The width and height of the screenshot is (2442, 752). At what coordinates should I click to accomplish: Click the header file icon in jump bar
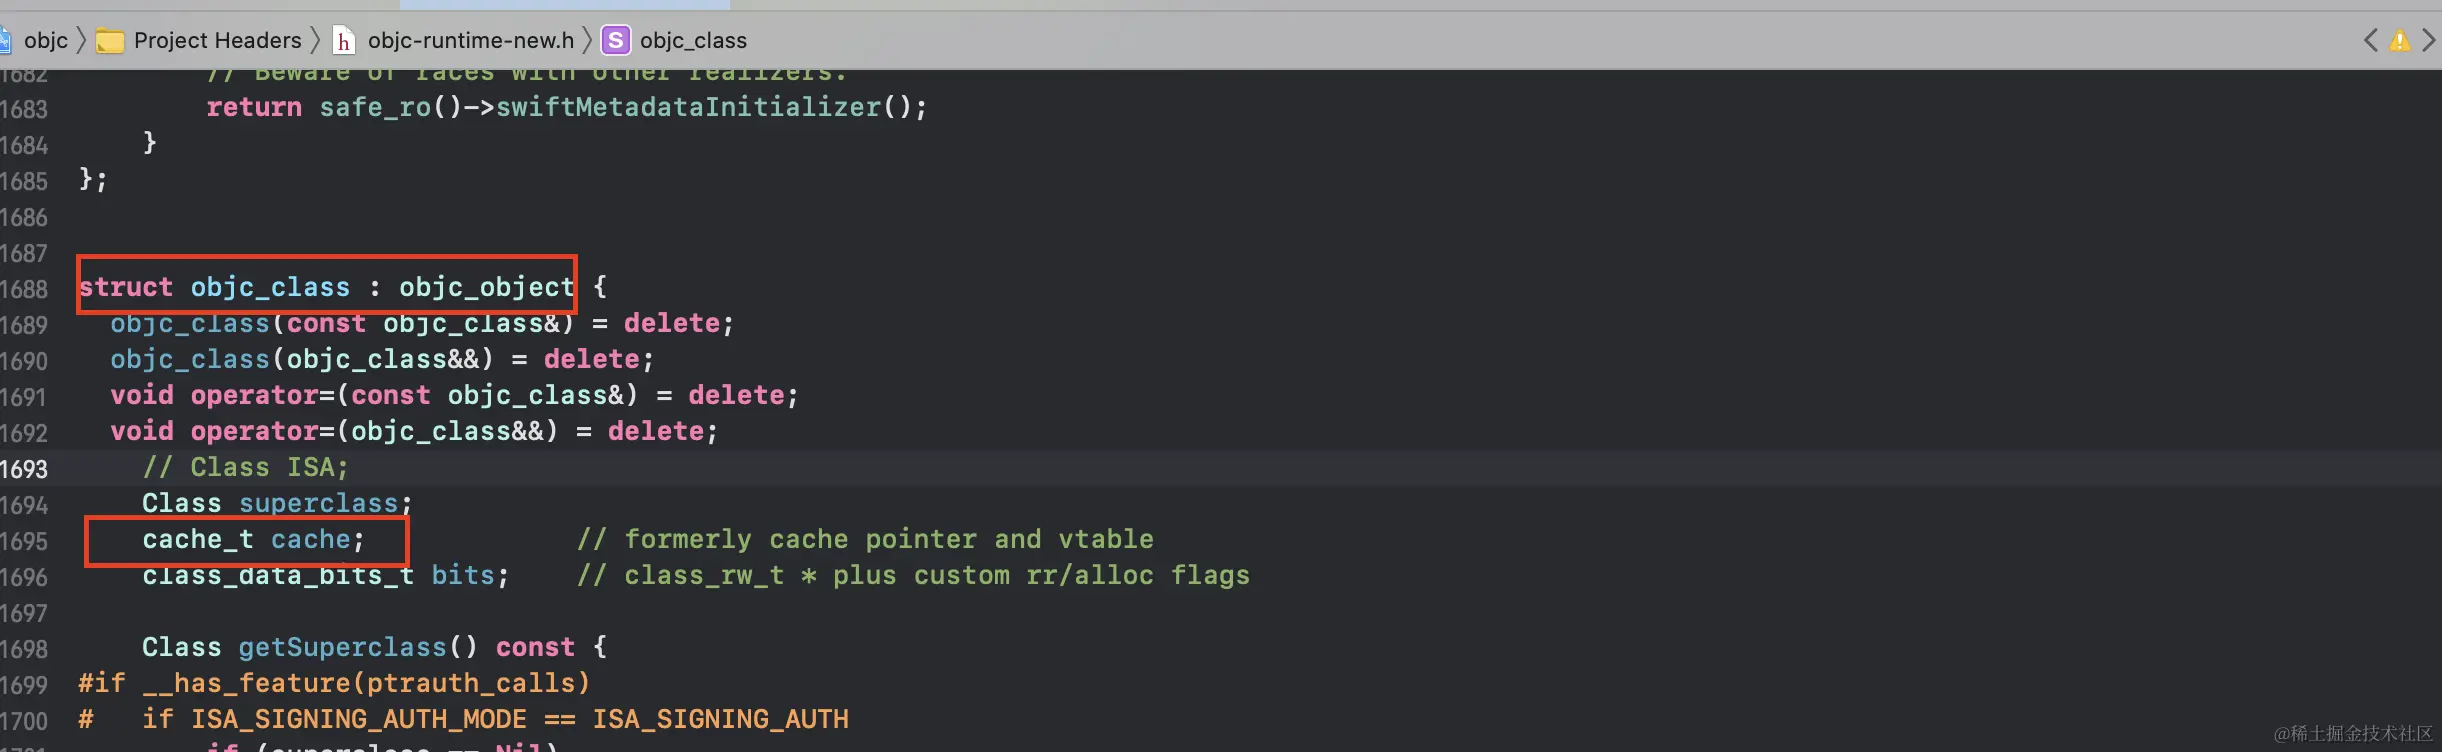pyautogui.click(x=343, y=41)
